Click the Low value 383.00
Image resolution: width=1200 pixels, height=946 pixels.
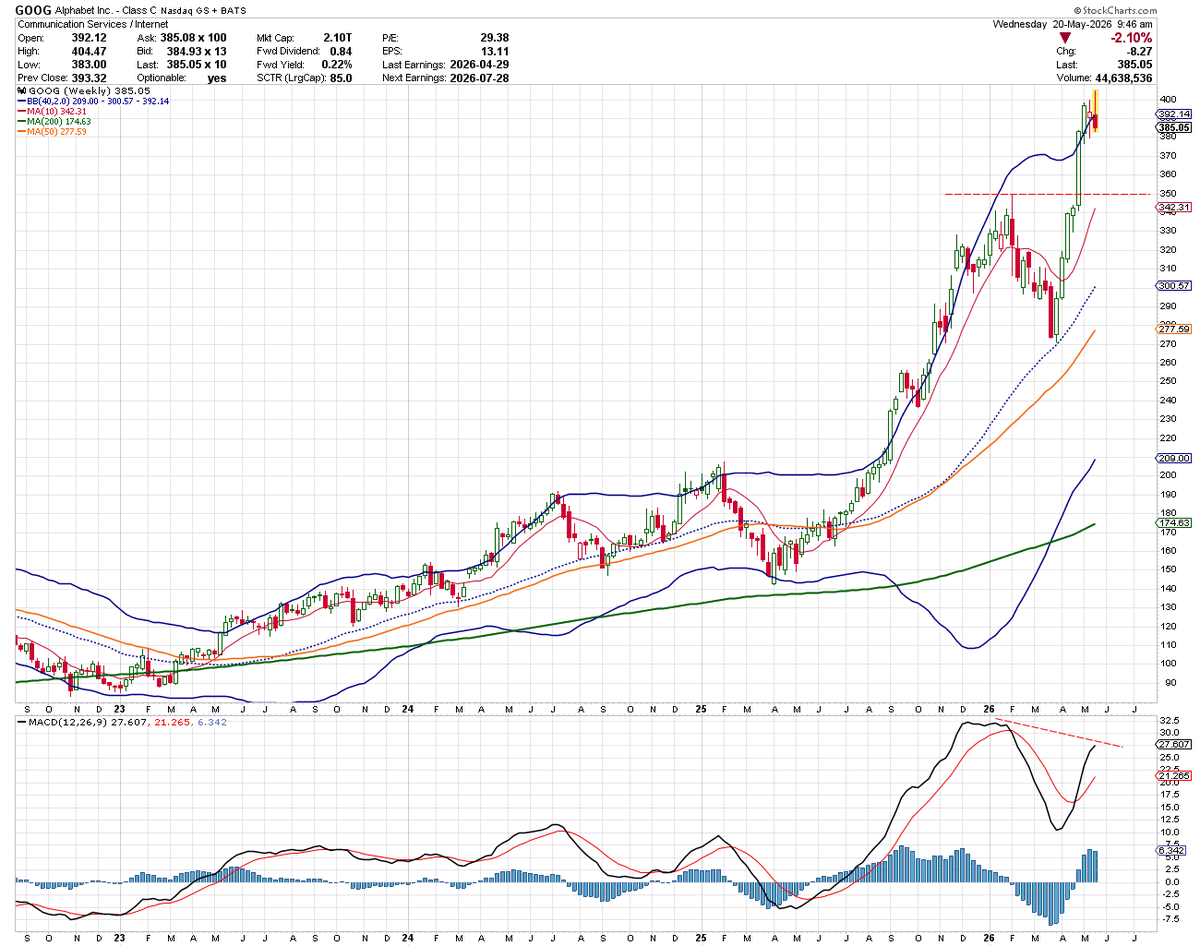coord(90,64)
